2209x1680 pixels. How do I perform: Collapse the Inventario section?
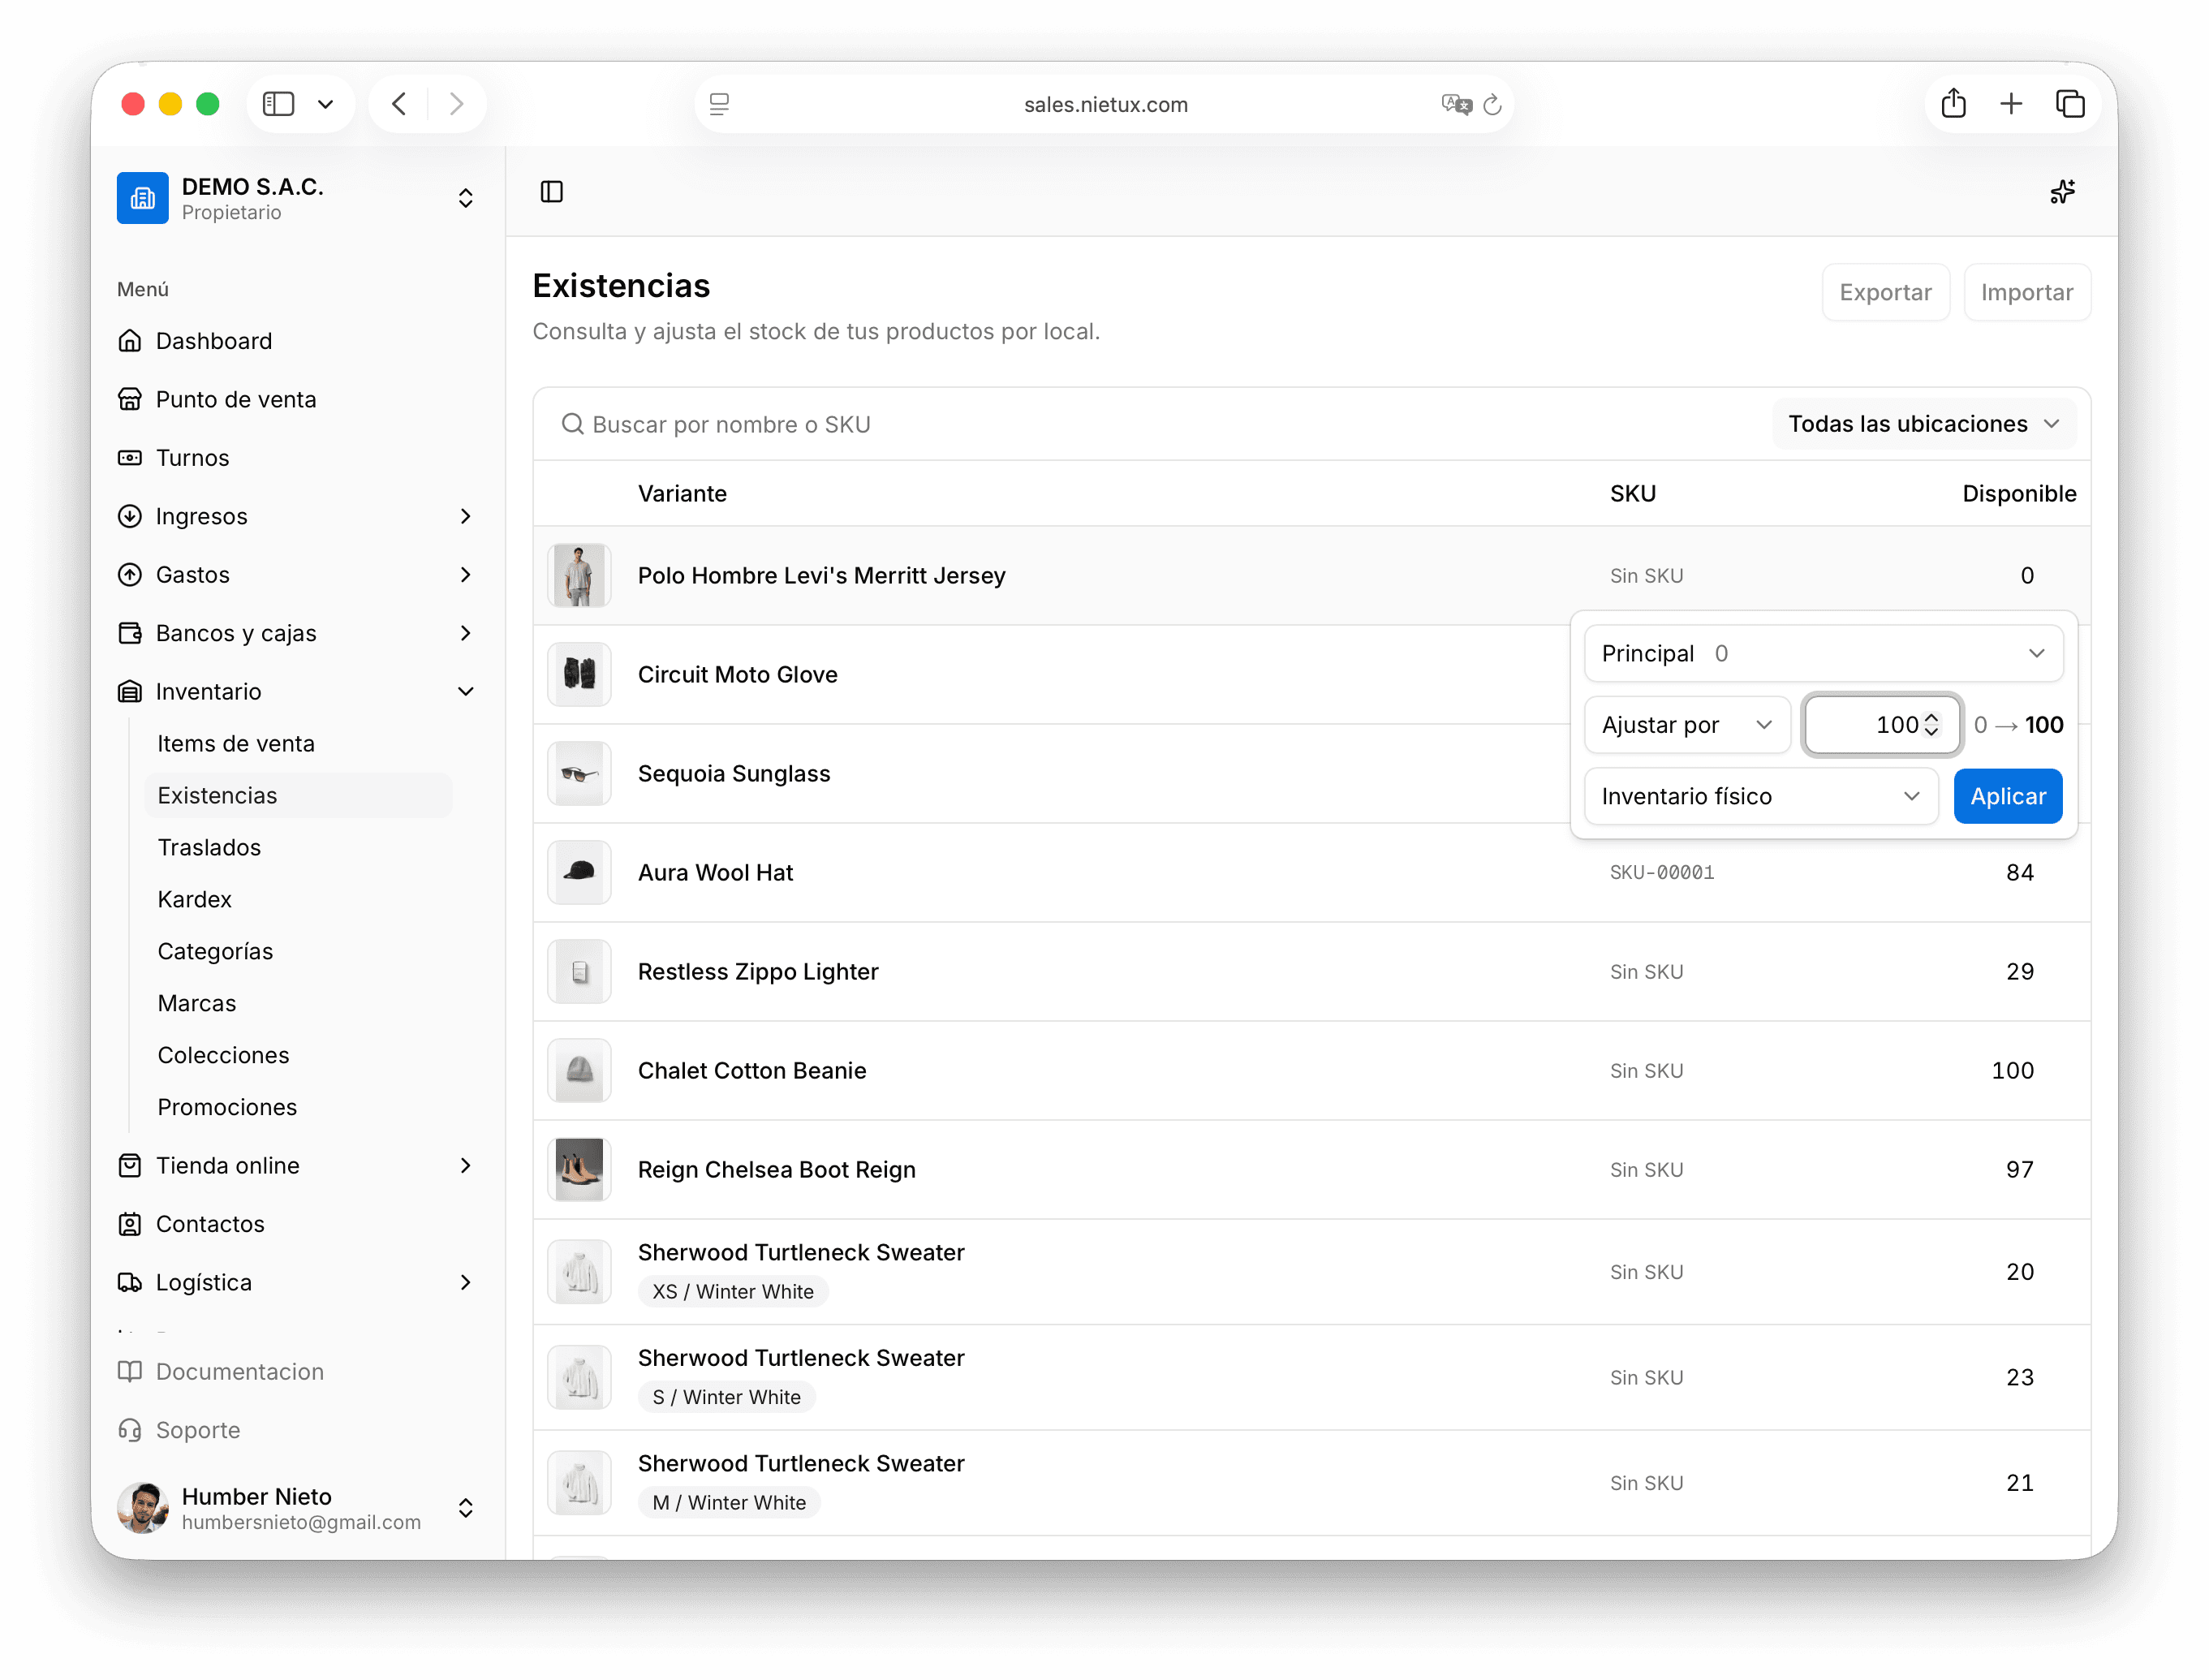(x=296, y=691)
